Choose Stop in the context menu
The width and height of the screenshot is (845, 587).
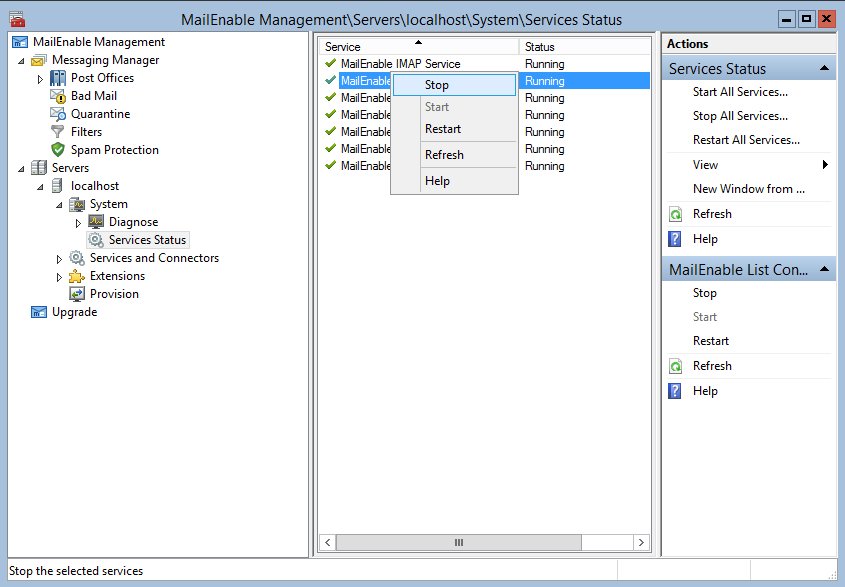454,85
